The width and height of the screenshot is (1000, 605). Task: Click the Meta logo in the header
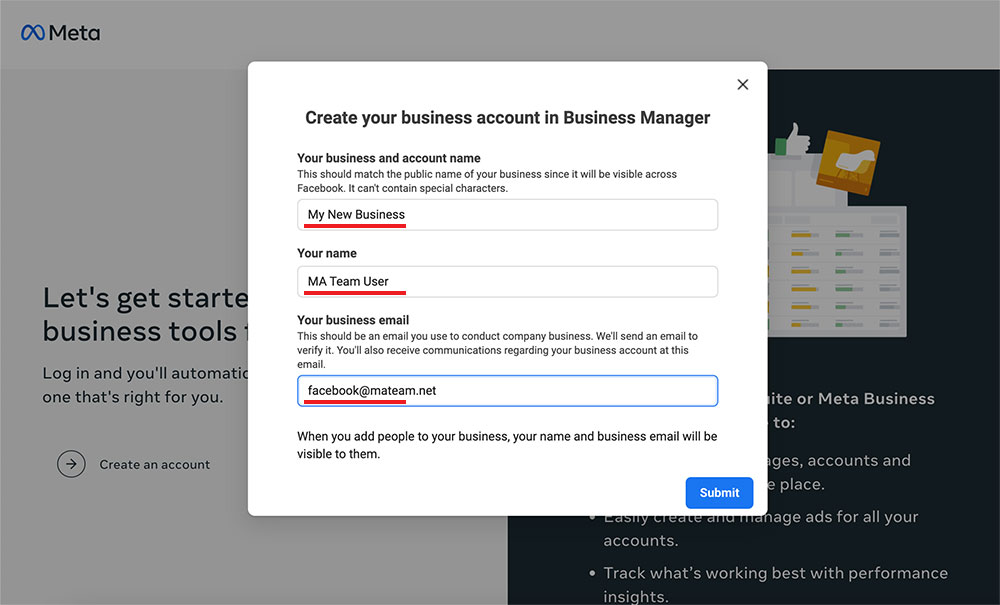(60, 33)
